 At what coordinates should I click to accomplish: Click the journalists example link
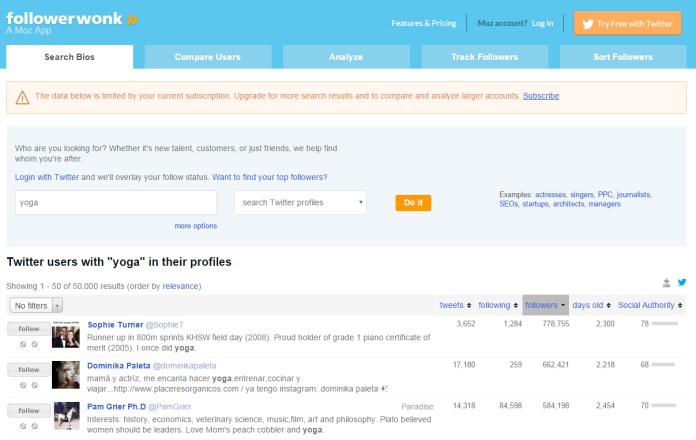coord(633,194)
